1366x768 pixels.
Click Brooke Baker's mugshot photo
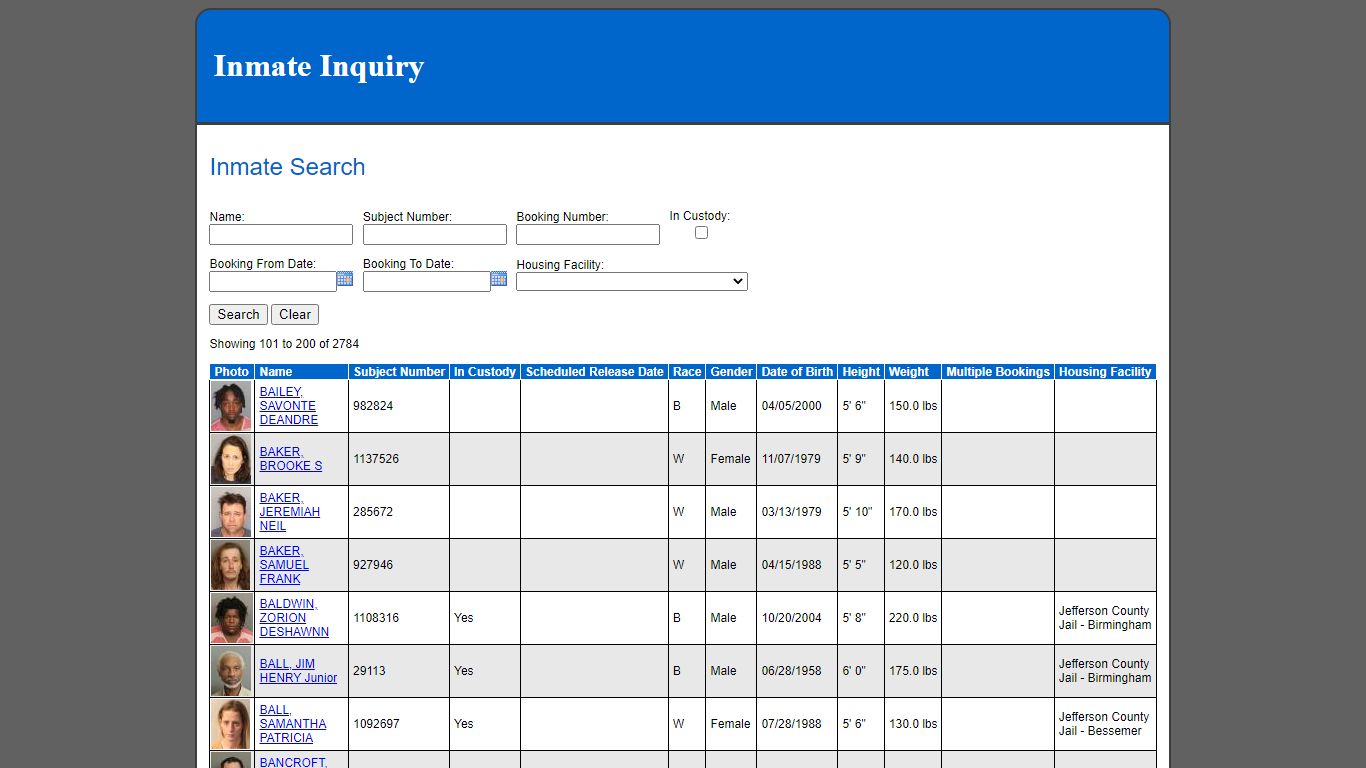(231, 459)
